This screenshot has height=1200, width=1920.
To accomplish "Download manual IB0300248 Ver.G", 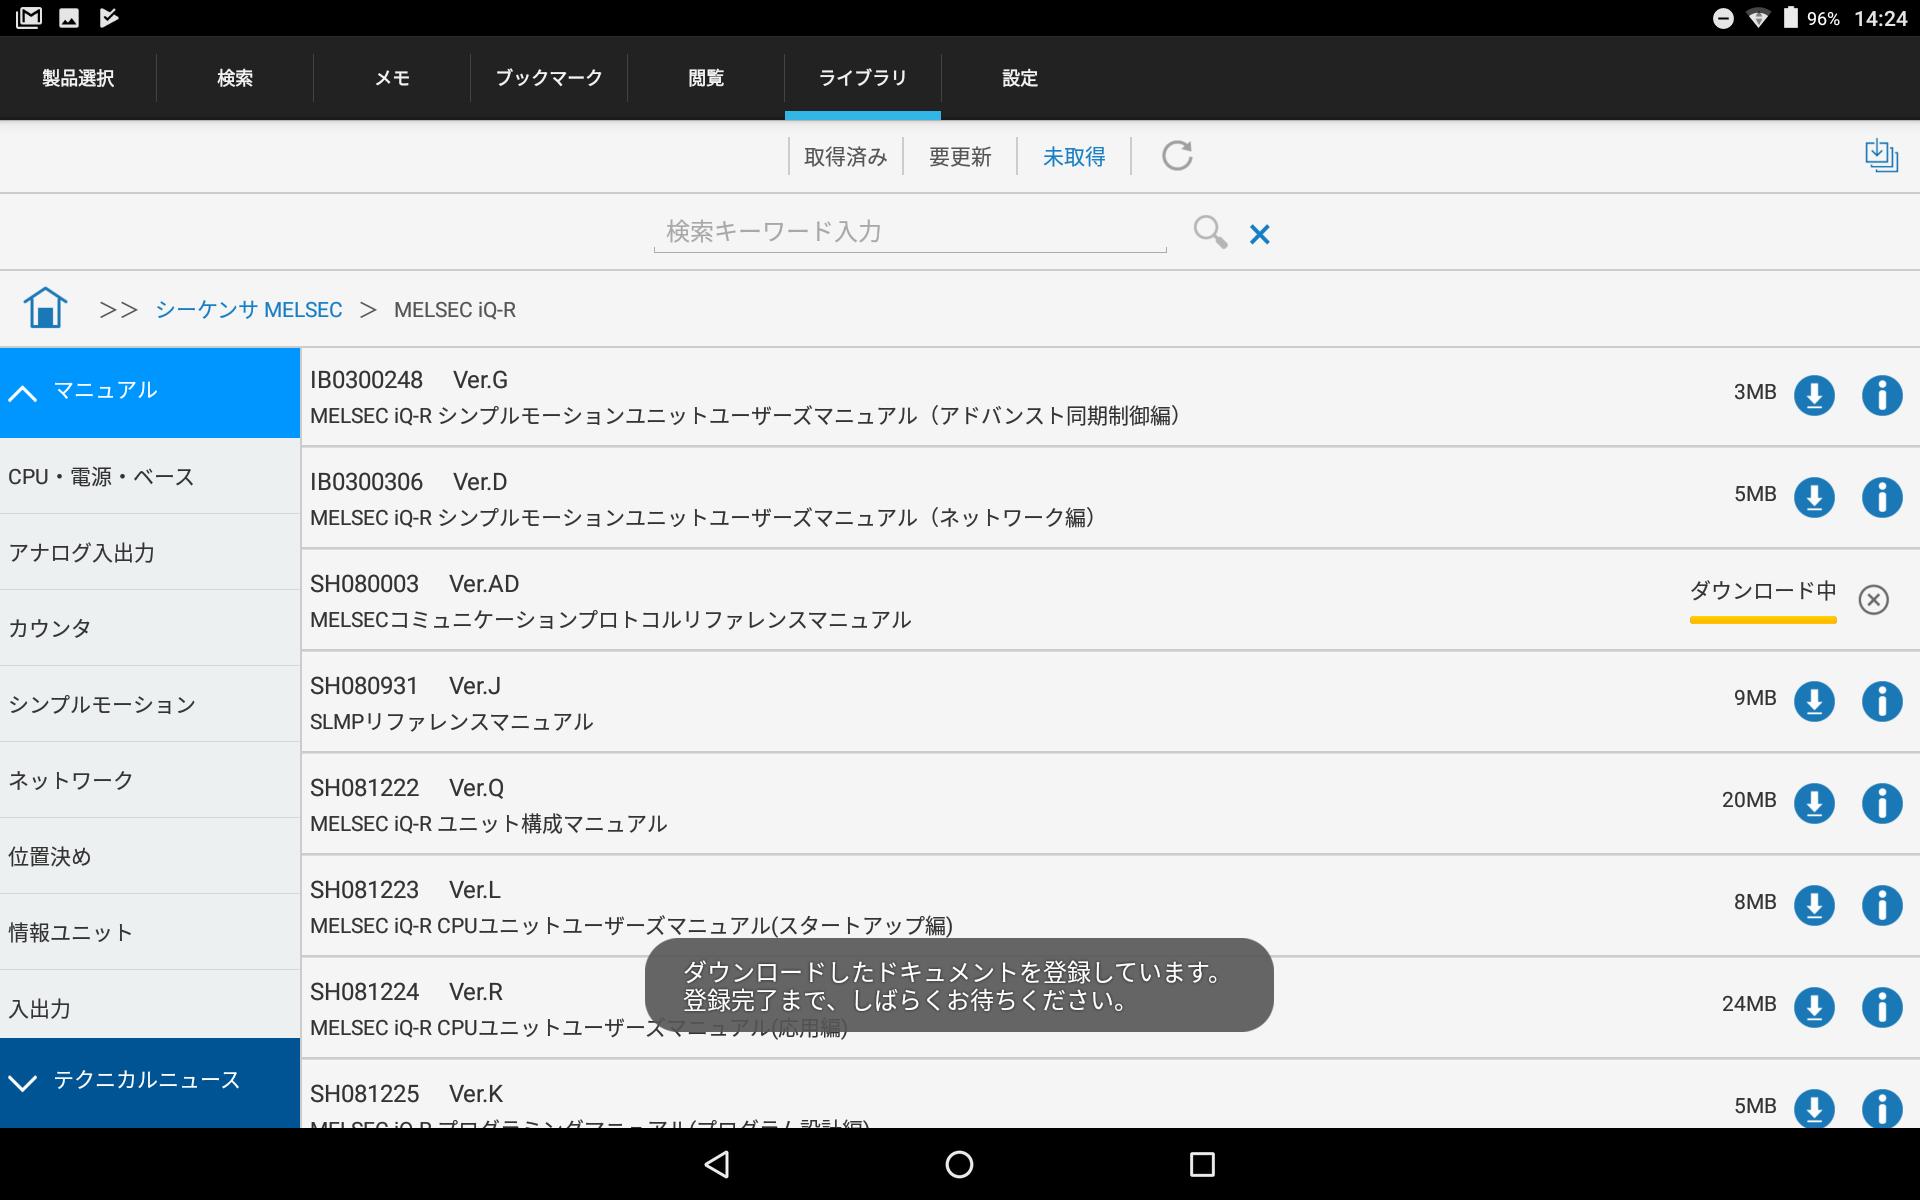I will click(x=1814, y=395).
